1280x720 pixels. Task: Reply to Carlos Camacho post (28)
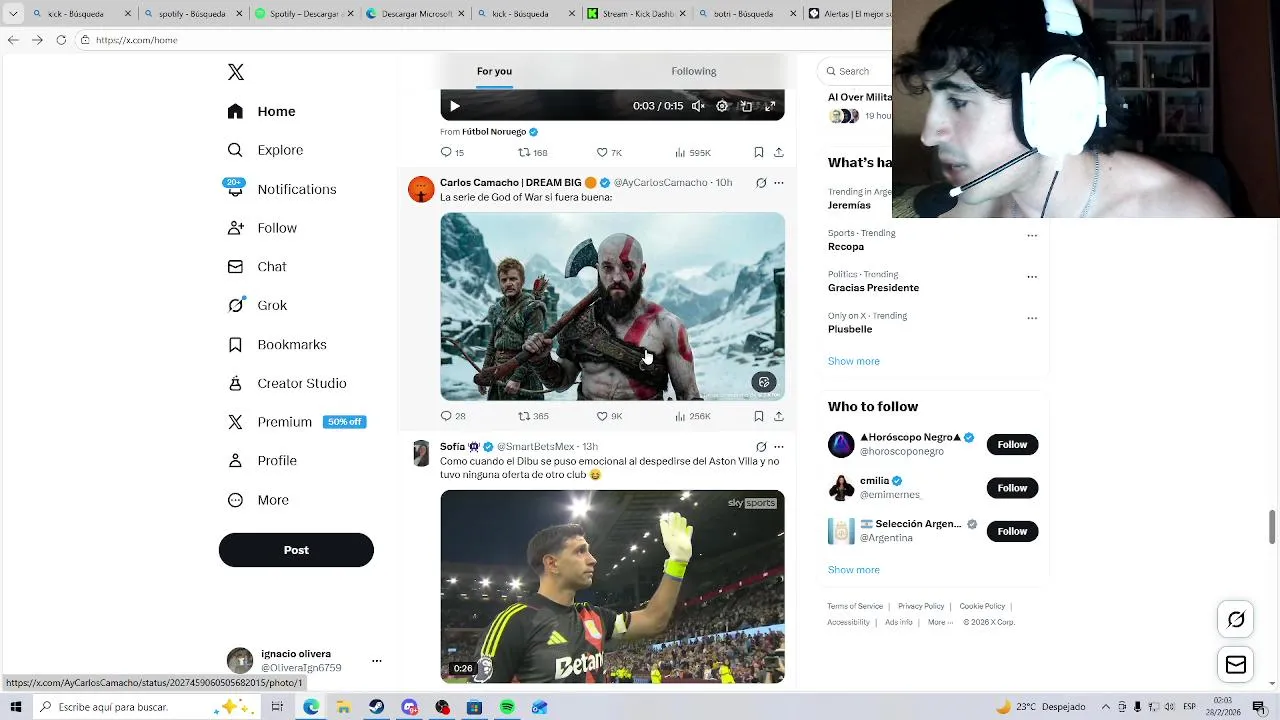(x=453, y=416)
